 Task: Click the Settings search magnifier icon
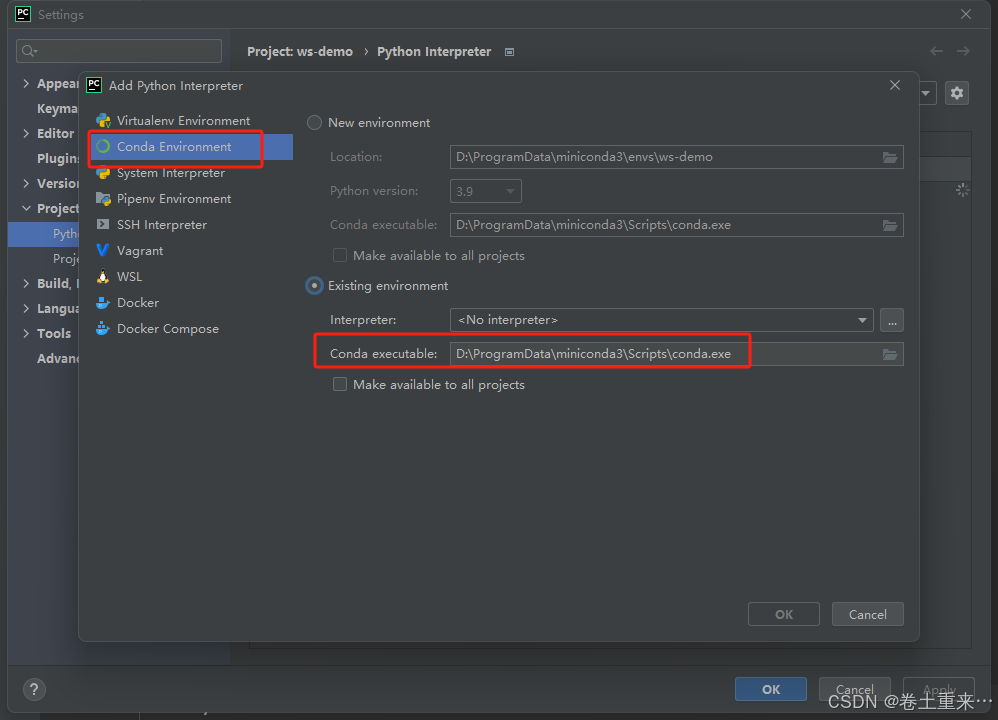pos(29,51)
